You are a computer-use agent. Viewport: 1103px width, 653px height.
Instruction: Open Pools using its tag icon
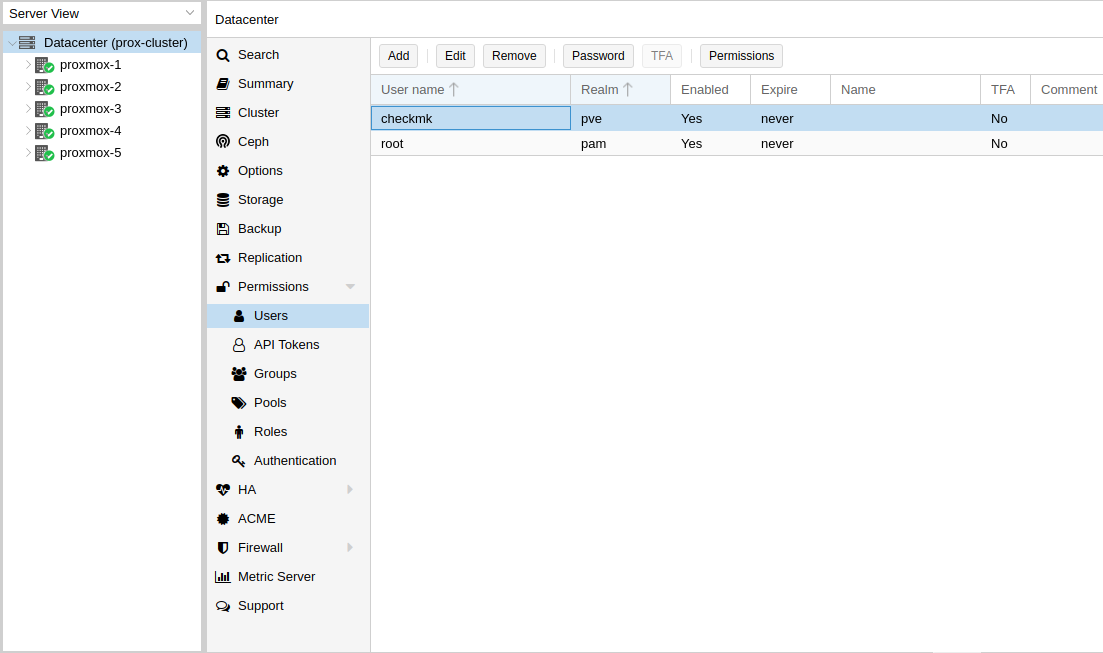point(238,402)
